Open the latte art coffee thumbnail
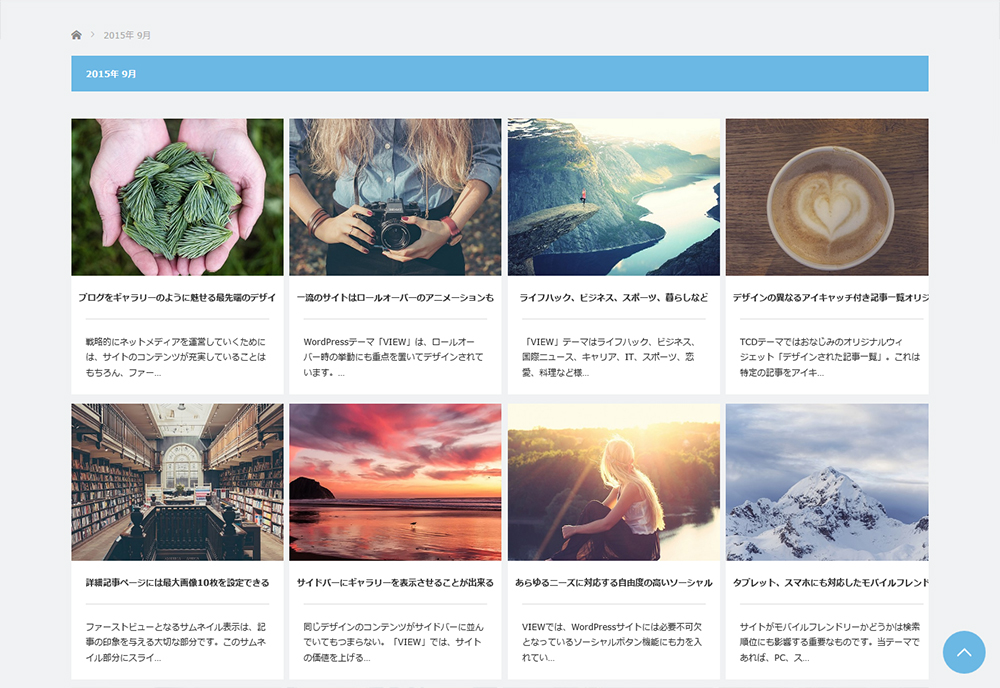Image resolution: width=1000 pixels, height=688 pixels. pyautogui.click(x=827, y=197)
